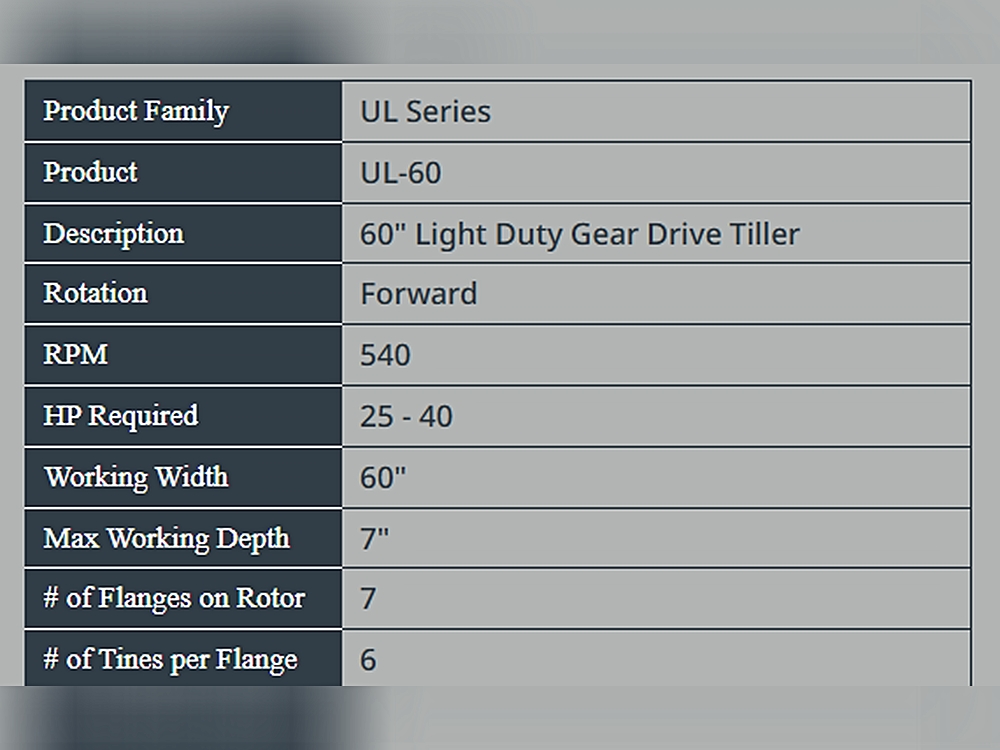Click the UL-60 product value
The height and width of the screenshot is (750, 1000).
point(400,173)
